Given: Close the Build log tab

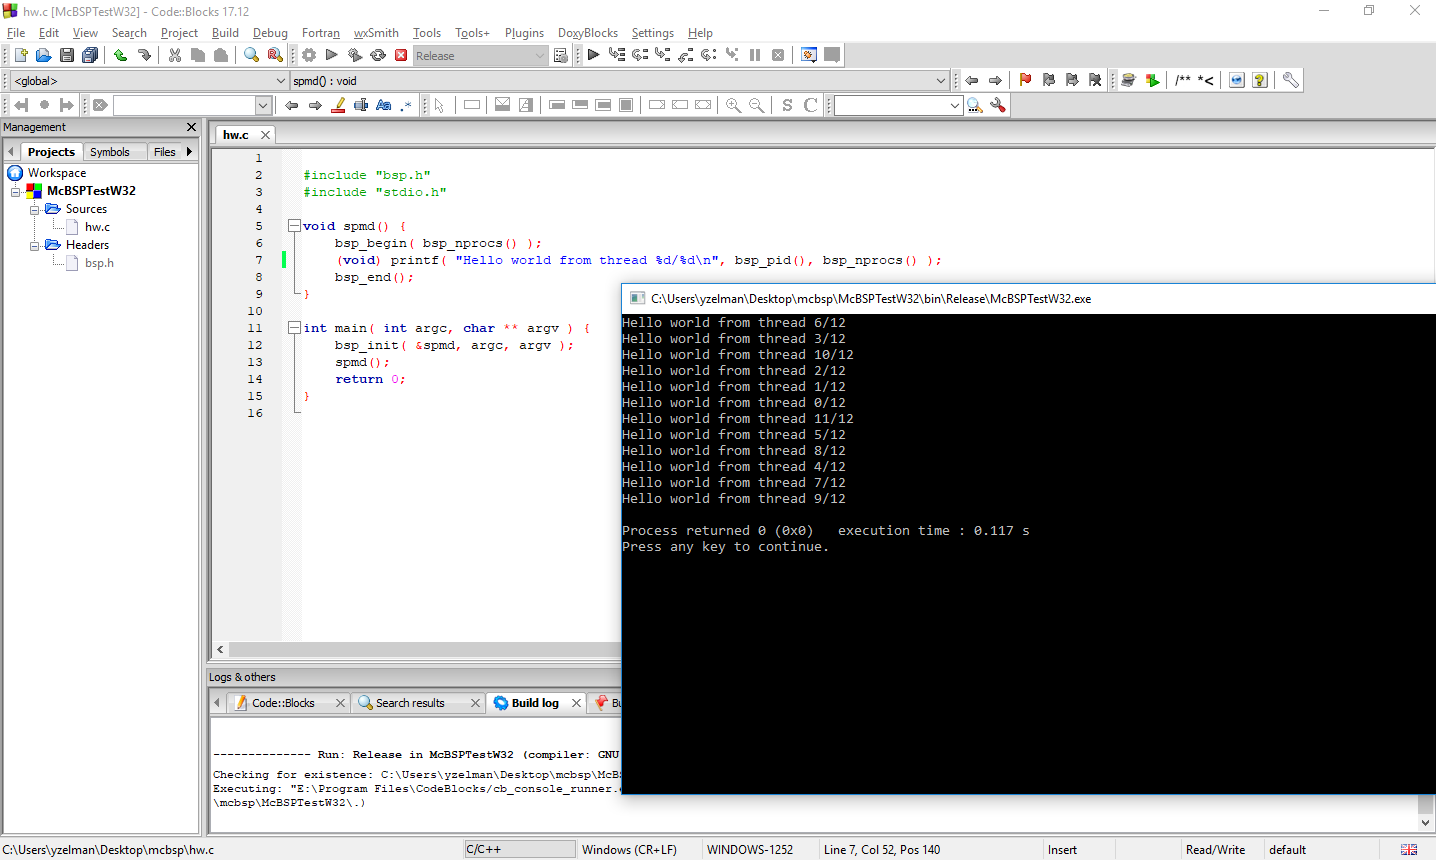Looking at the screenshot, I should click(x=576, y=703).
